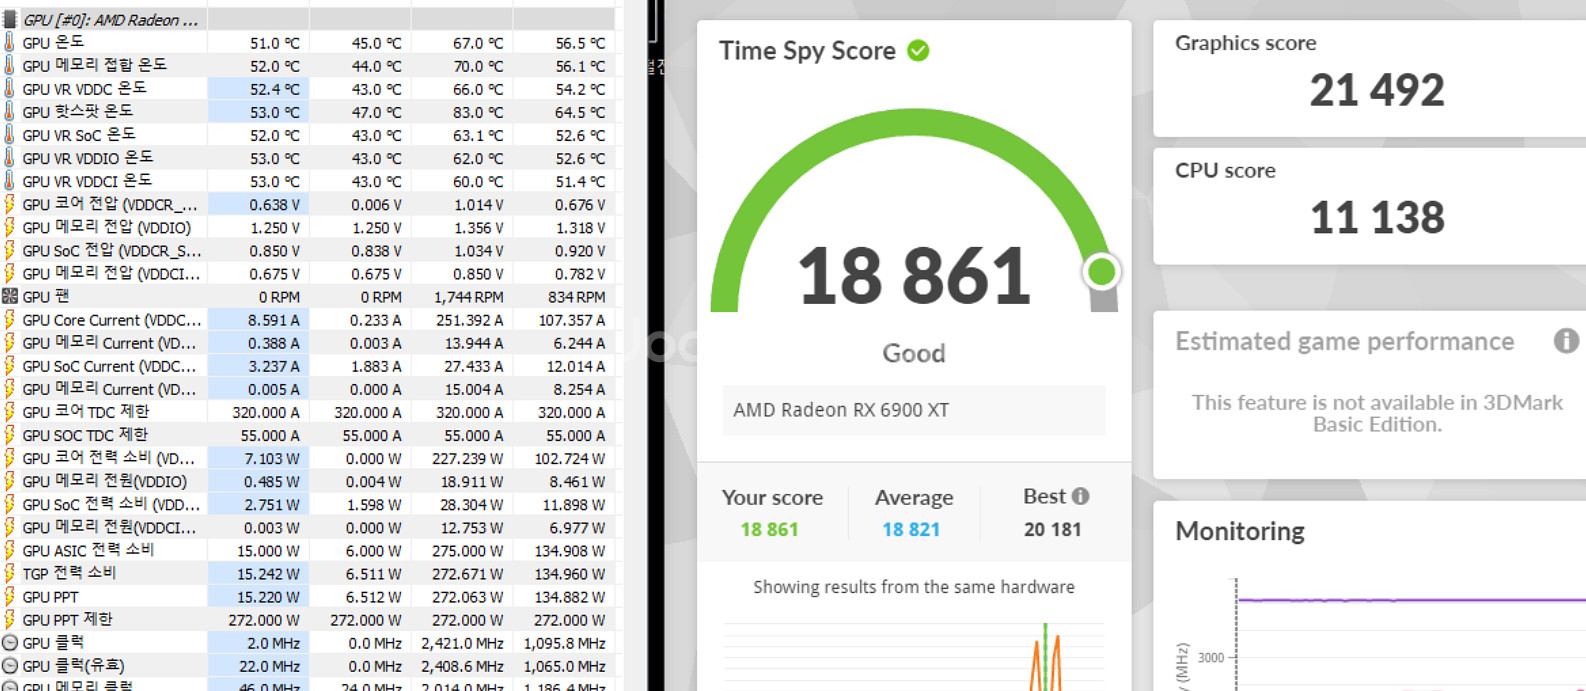Select the GPU [#0]: AMD Radeon header row

click(x=308, y=19)
